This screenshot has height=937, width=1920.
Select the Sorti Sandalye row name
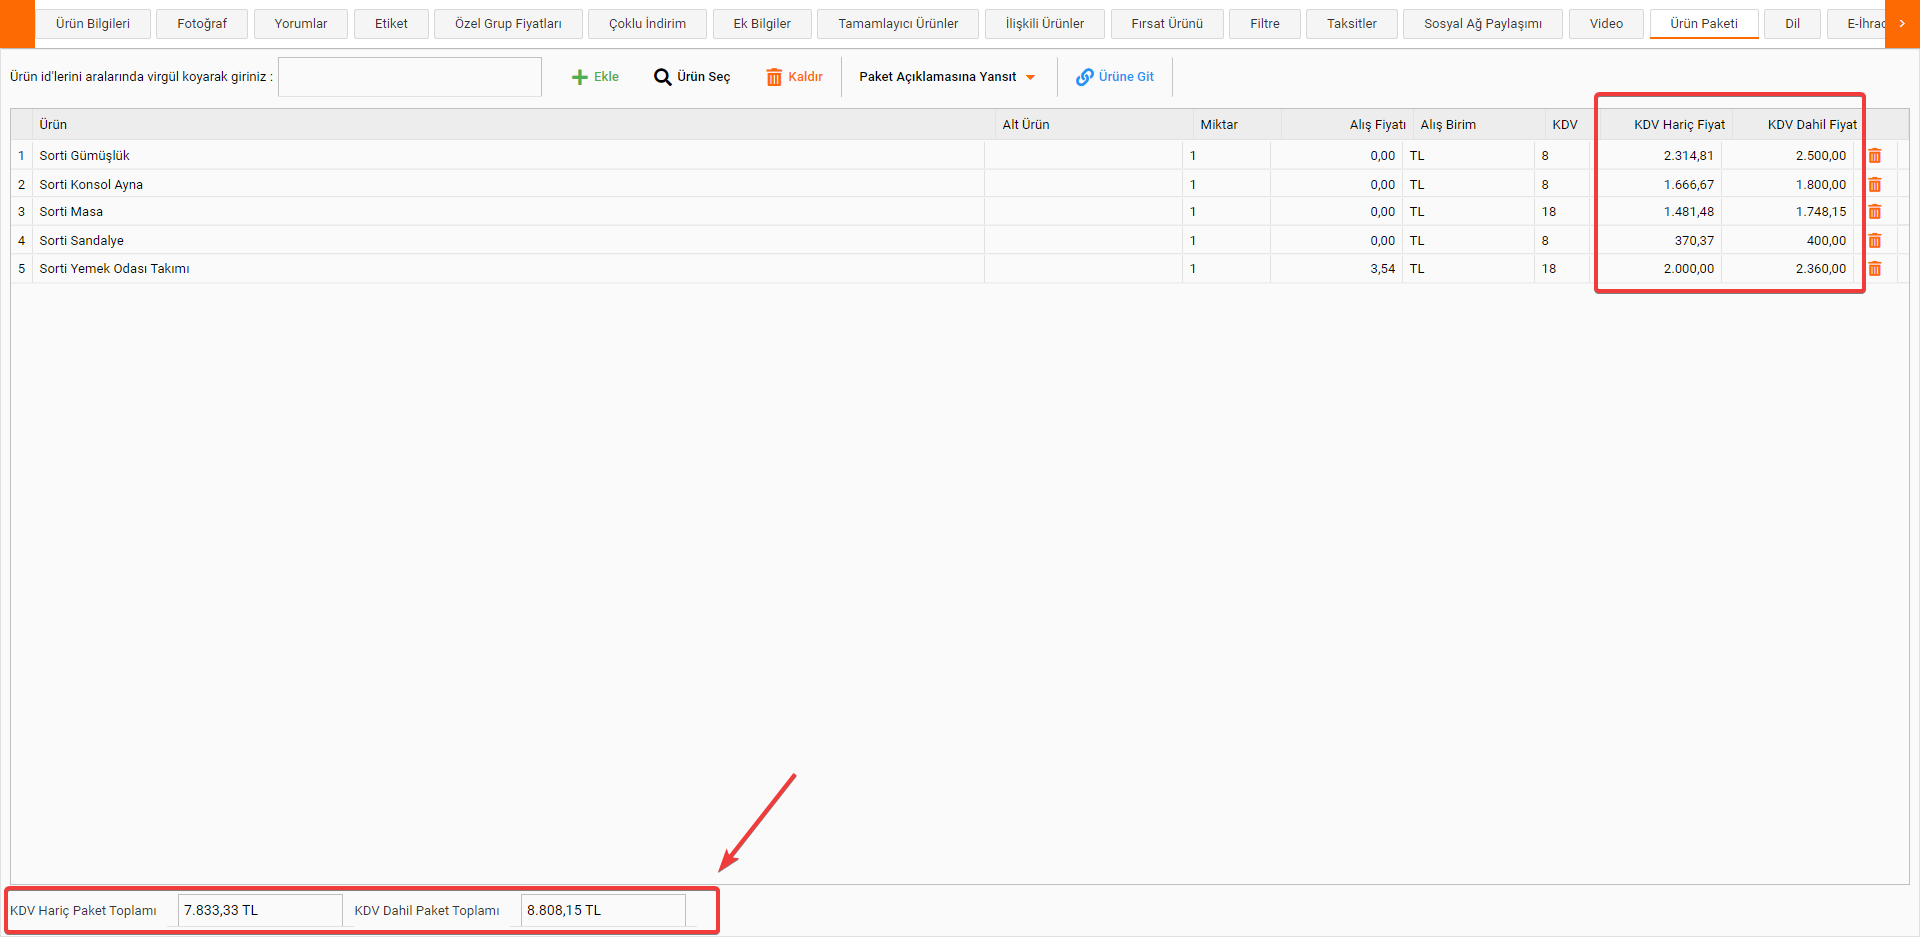(82, 241)
